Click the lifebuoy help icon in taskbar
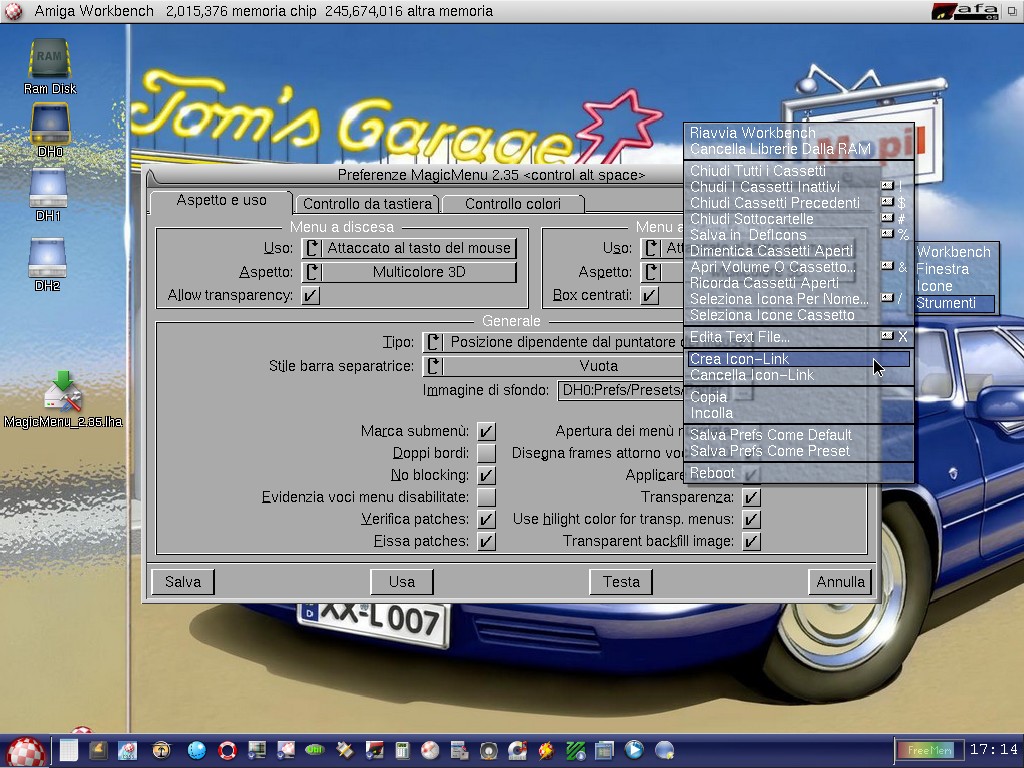Screen dimensions: 1024x768 coord(227,750)
